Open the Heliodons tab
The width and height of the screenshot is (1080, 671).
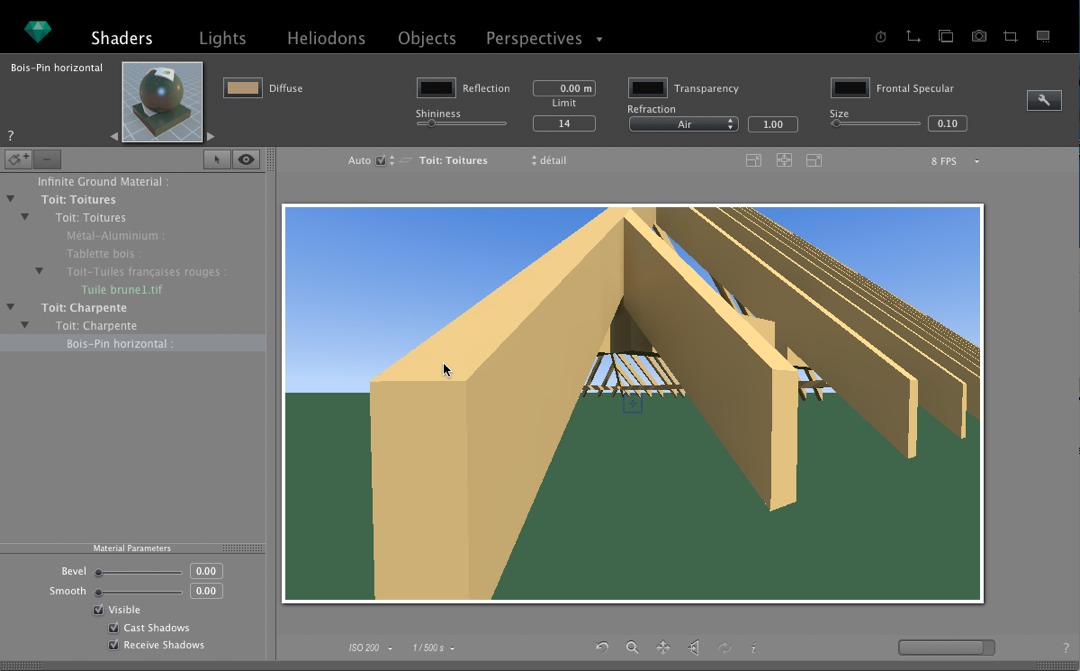326,38
